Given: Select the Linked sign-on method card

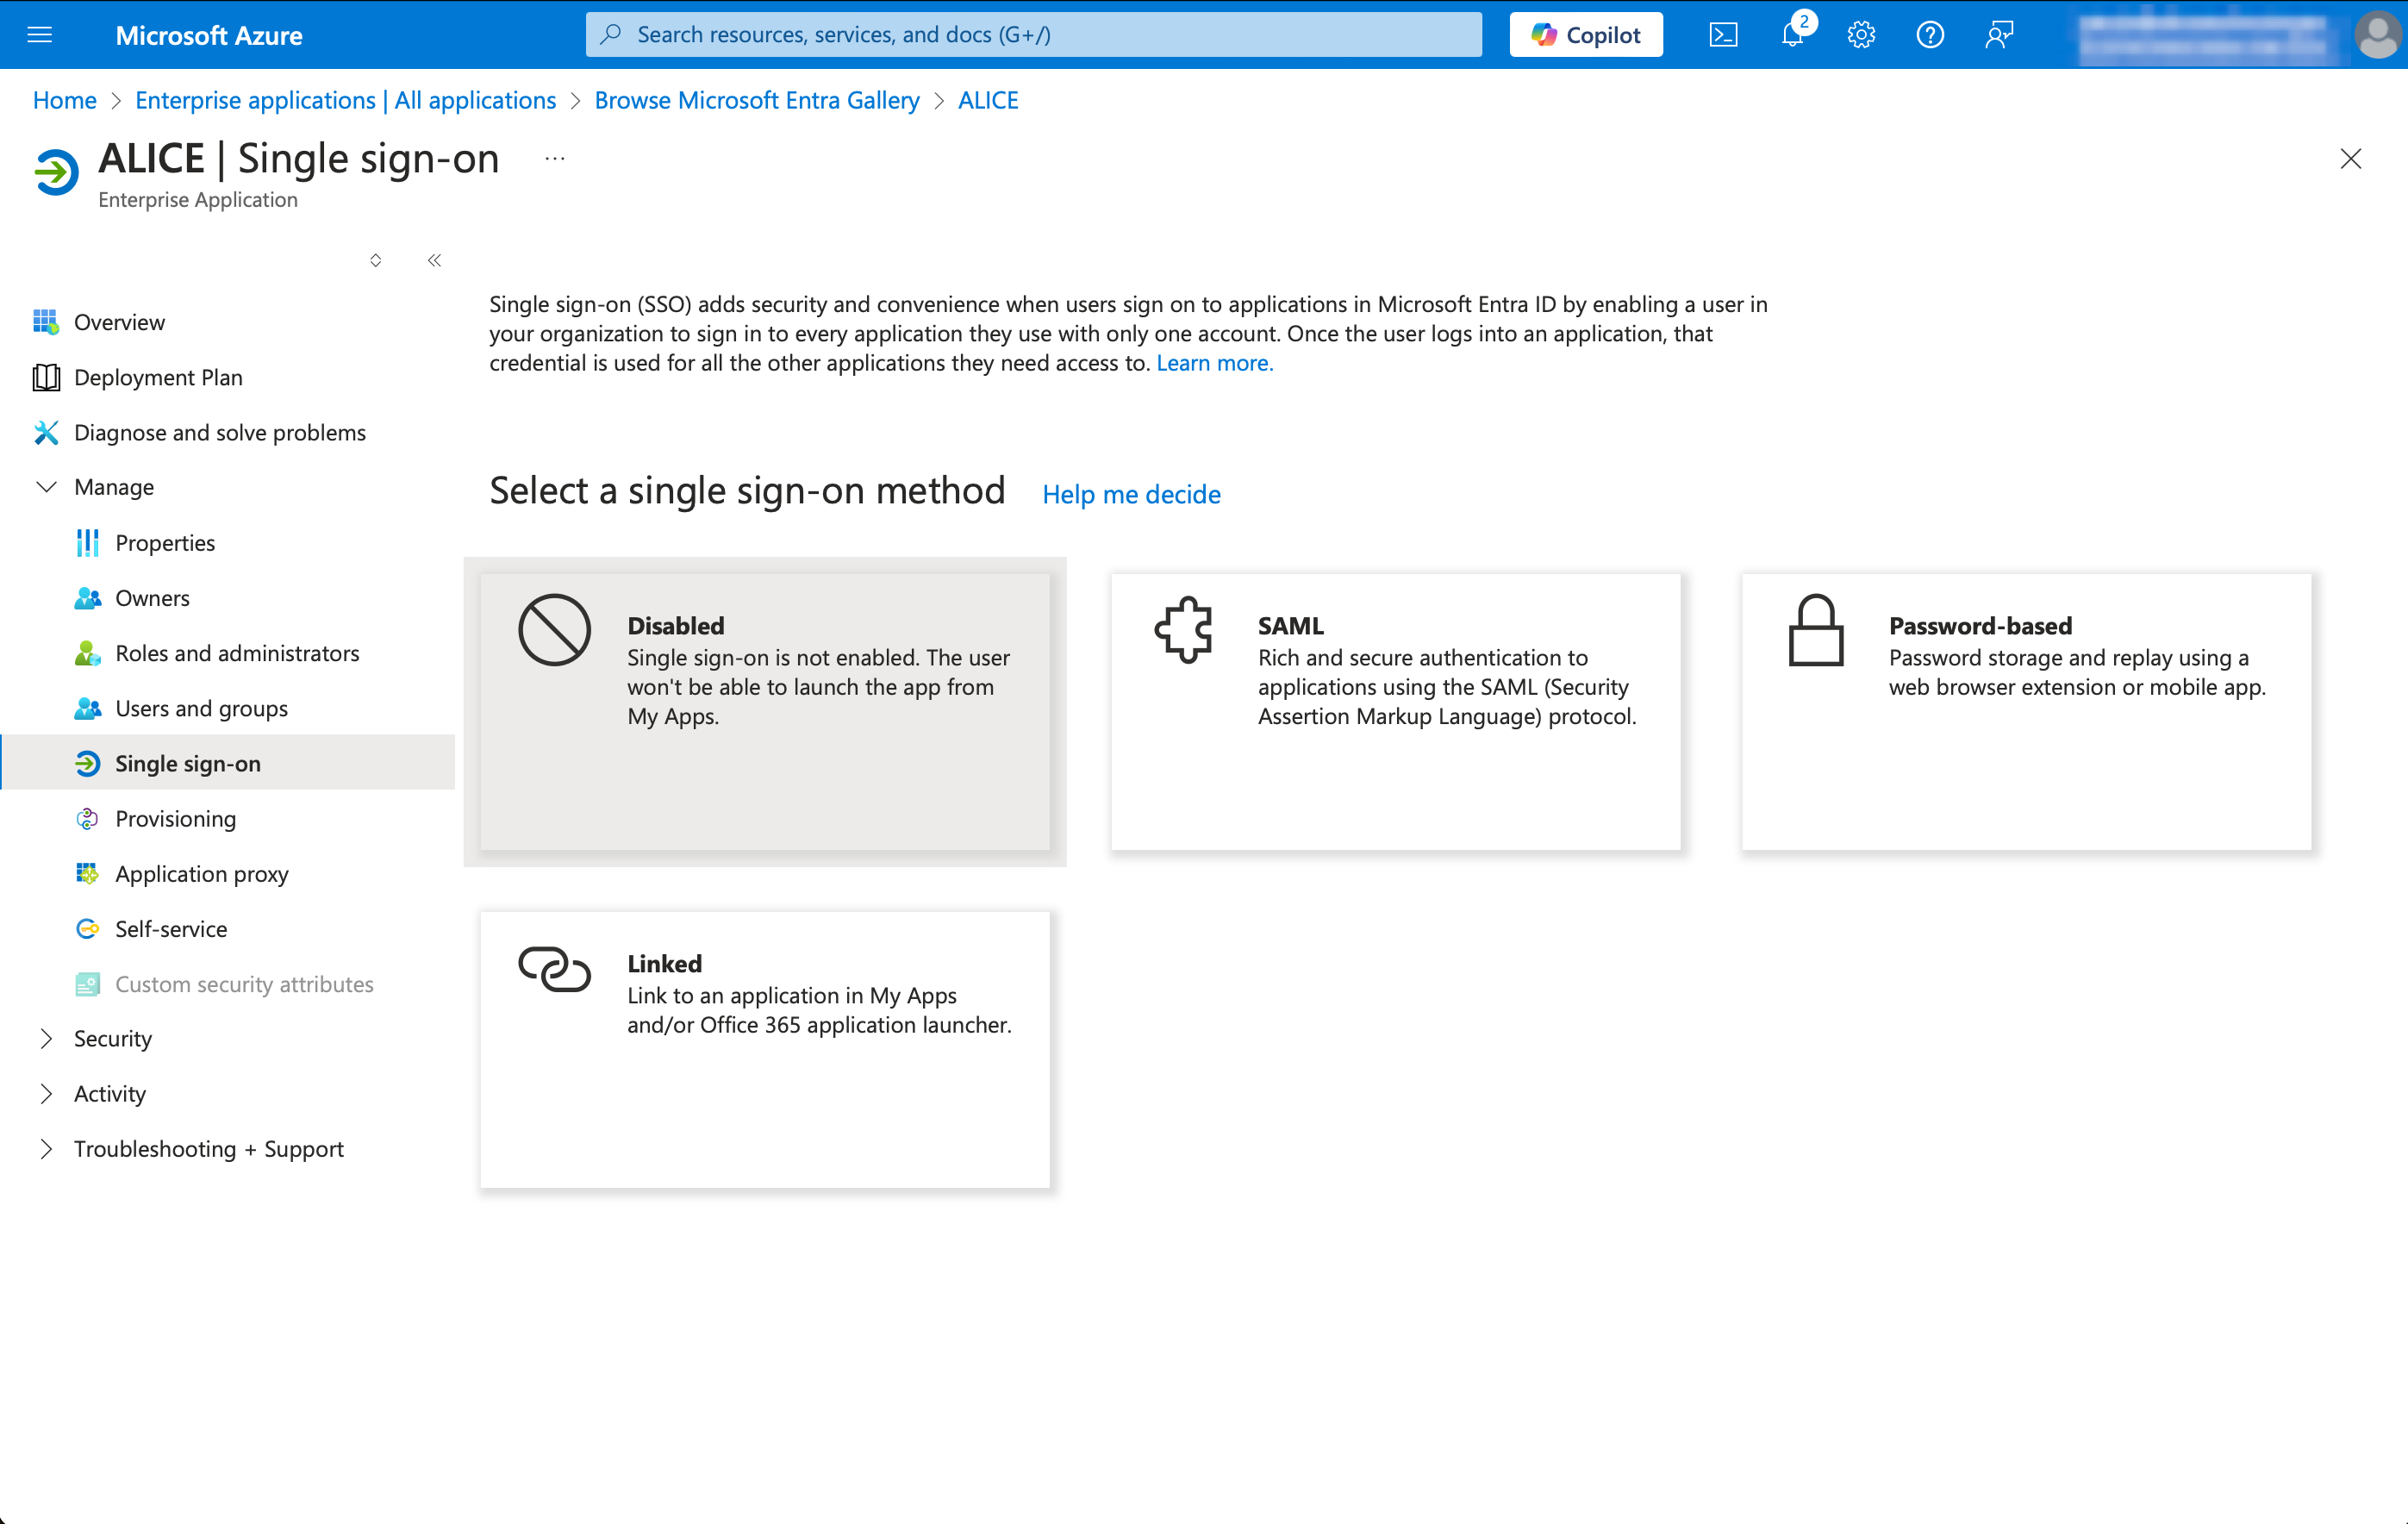Looking at the screenshot, I should 765,1049.
